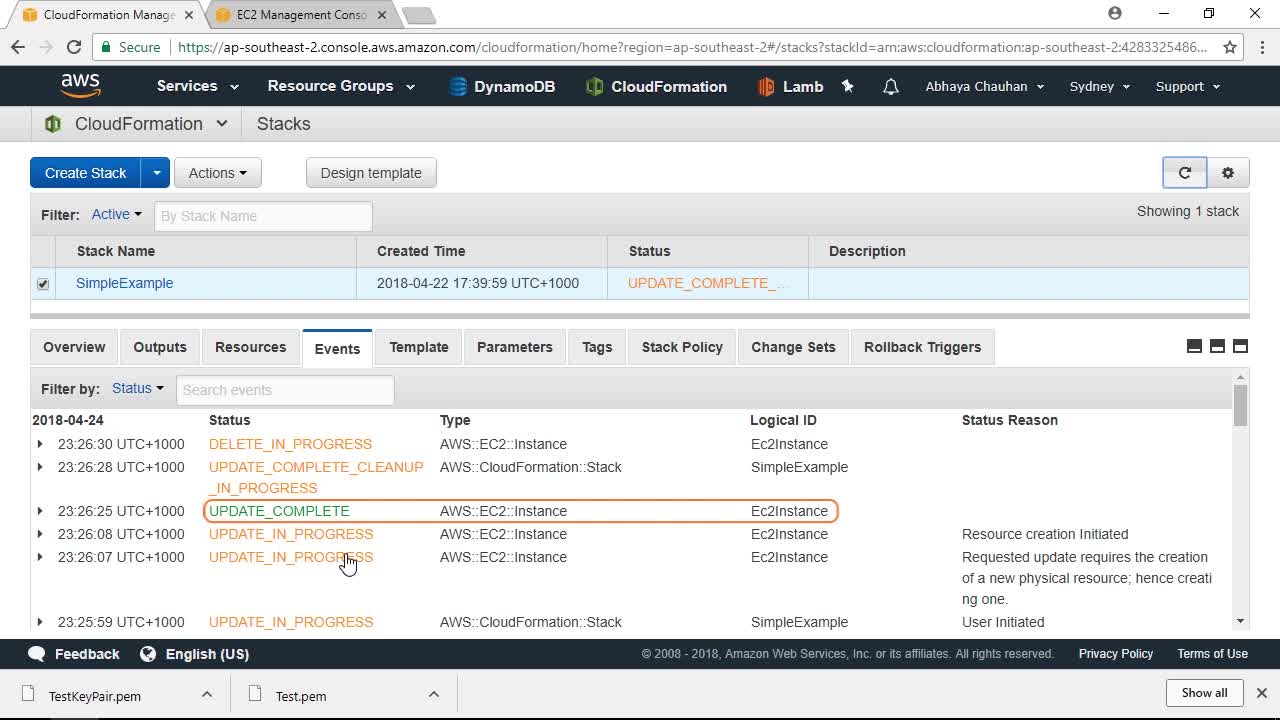Toggle the SimpleExample stack checkbox
This screenshot has width=1280, height=720.
pyautogui.click(x=43, y=284)
